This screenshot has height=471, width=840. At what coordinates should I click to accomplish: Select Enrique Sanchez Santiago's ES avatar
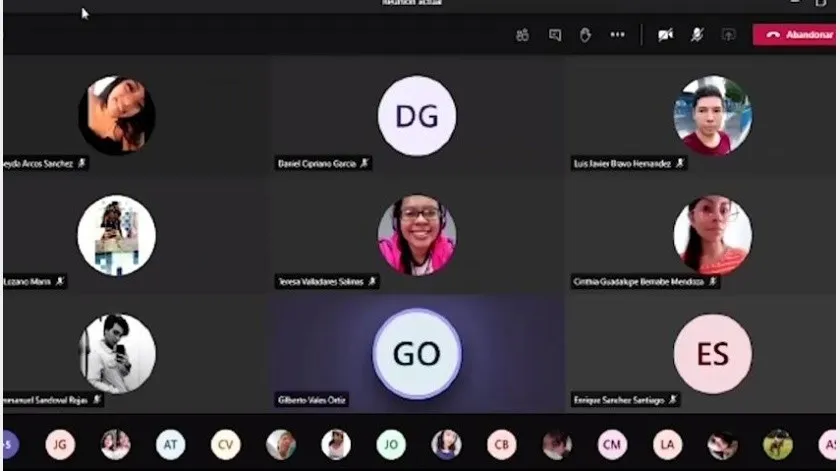[712, 354]
